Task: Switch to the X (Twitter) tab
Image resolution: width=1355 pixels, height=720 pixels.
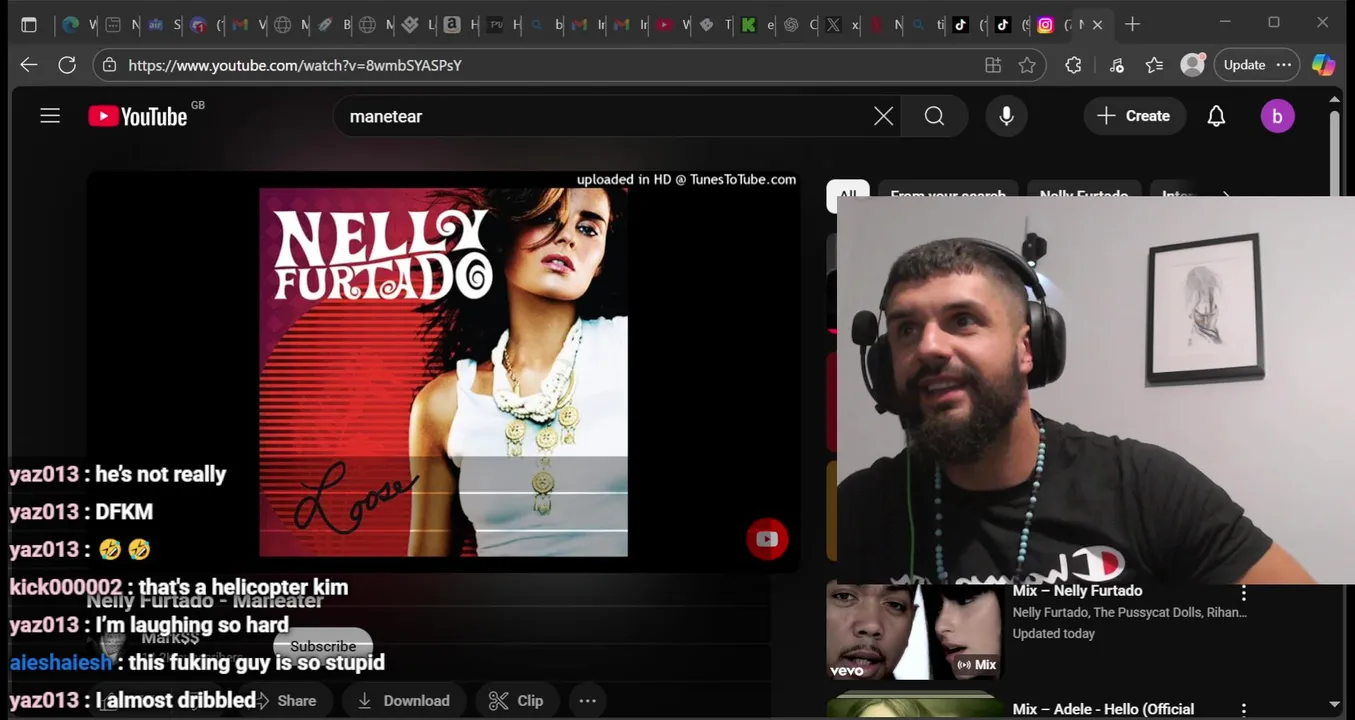Action: (x=833, y=25)
